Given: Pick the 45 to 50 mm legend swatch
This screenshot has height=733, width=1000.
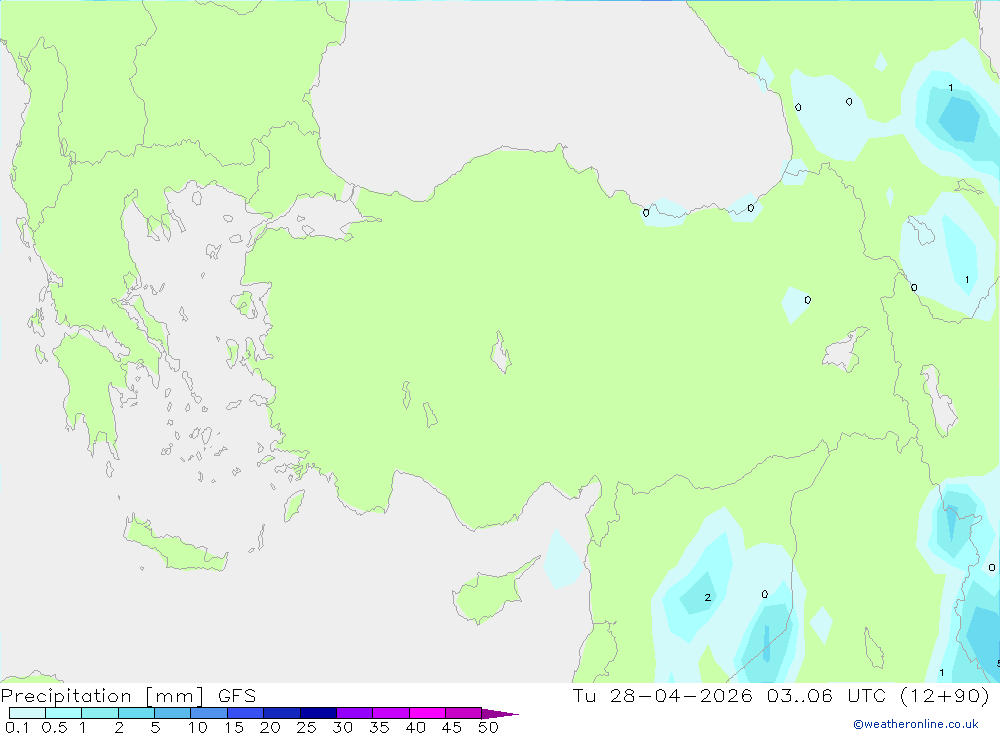Looking at the screenshot, I should point(464,713).
